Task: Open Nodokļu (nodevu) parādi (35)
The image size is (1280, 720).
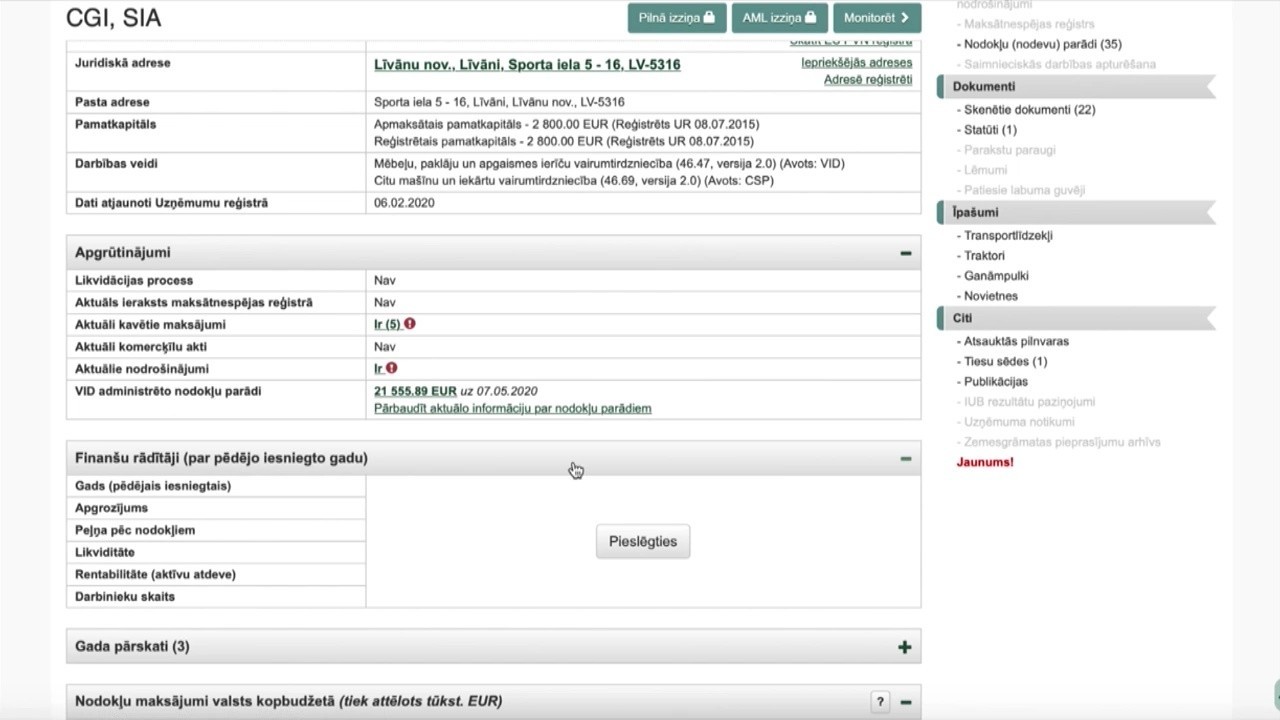Action: click(x=1042, y=44)
